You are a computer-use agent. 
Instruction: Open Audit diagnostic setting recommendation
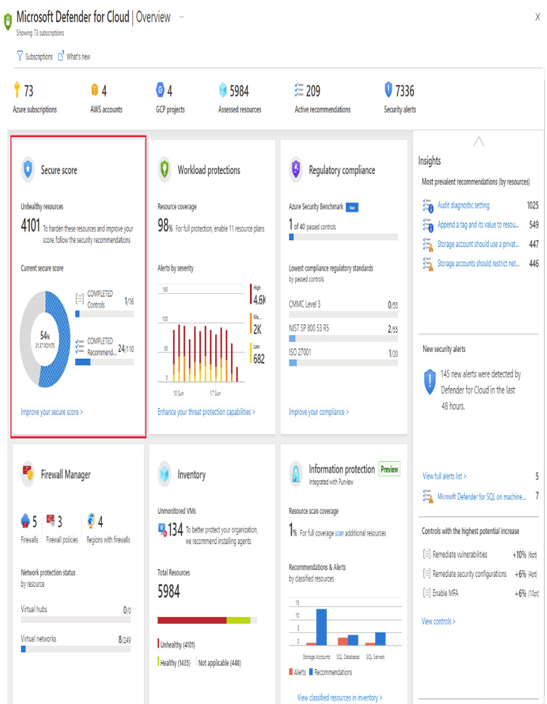coord(463,205)
